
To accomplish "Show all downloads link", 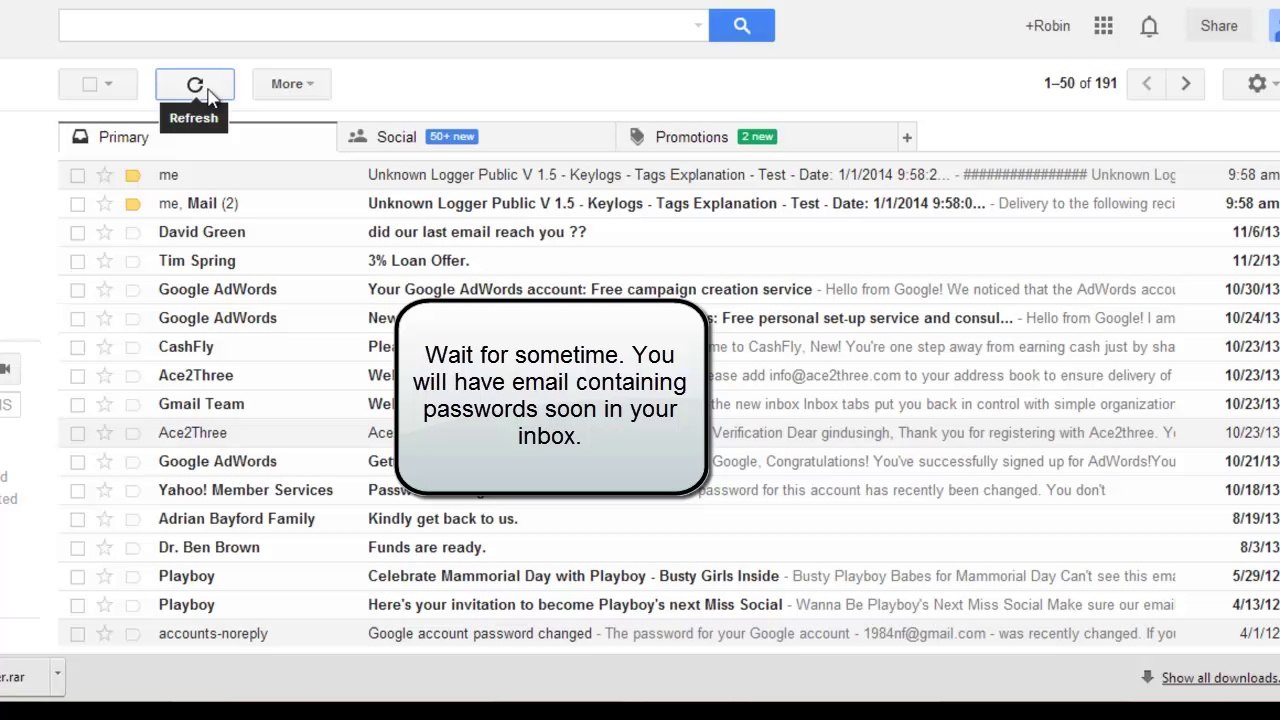I will (1220, 678).
